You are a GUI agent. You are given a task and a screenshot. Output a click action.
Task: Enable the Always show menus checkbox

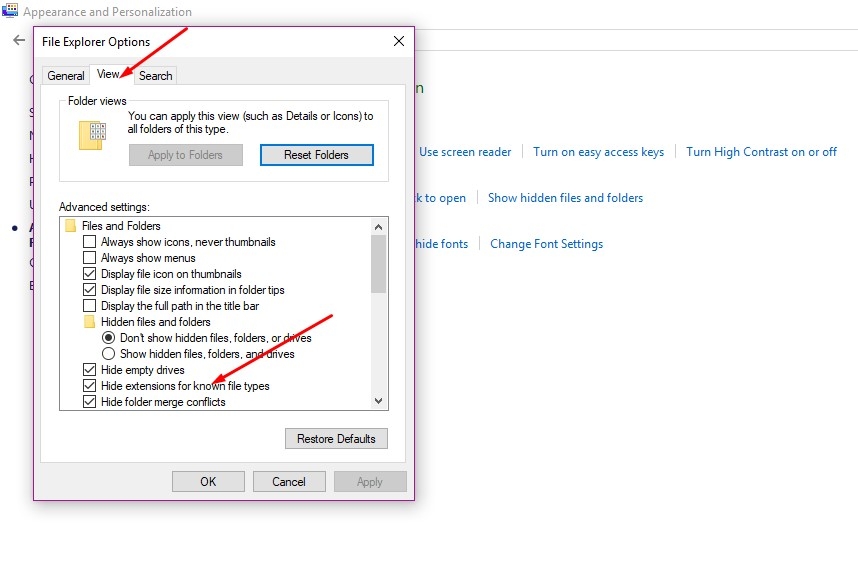(89, 257)
